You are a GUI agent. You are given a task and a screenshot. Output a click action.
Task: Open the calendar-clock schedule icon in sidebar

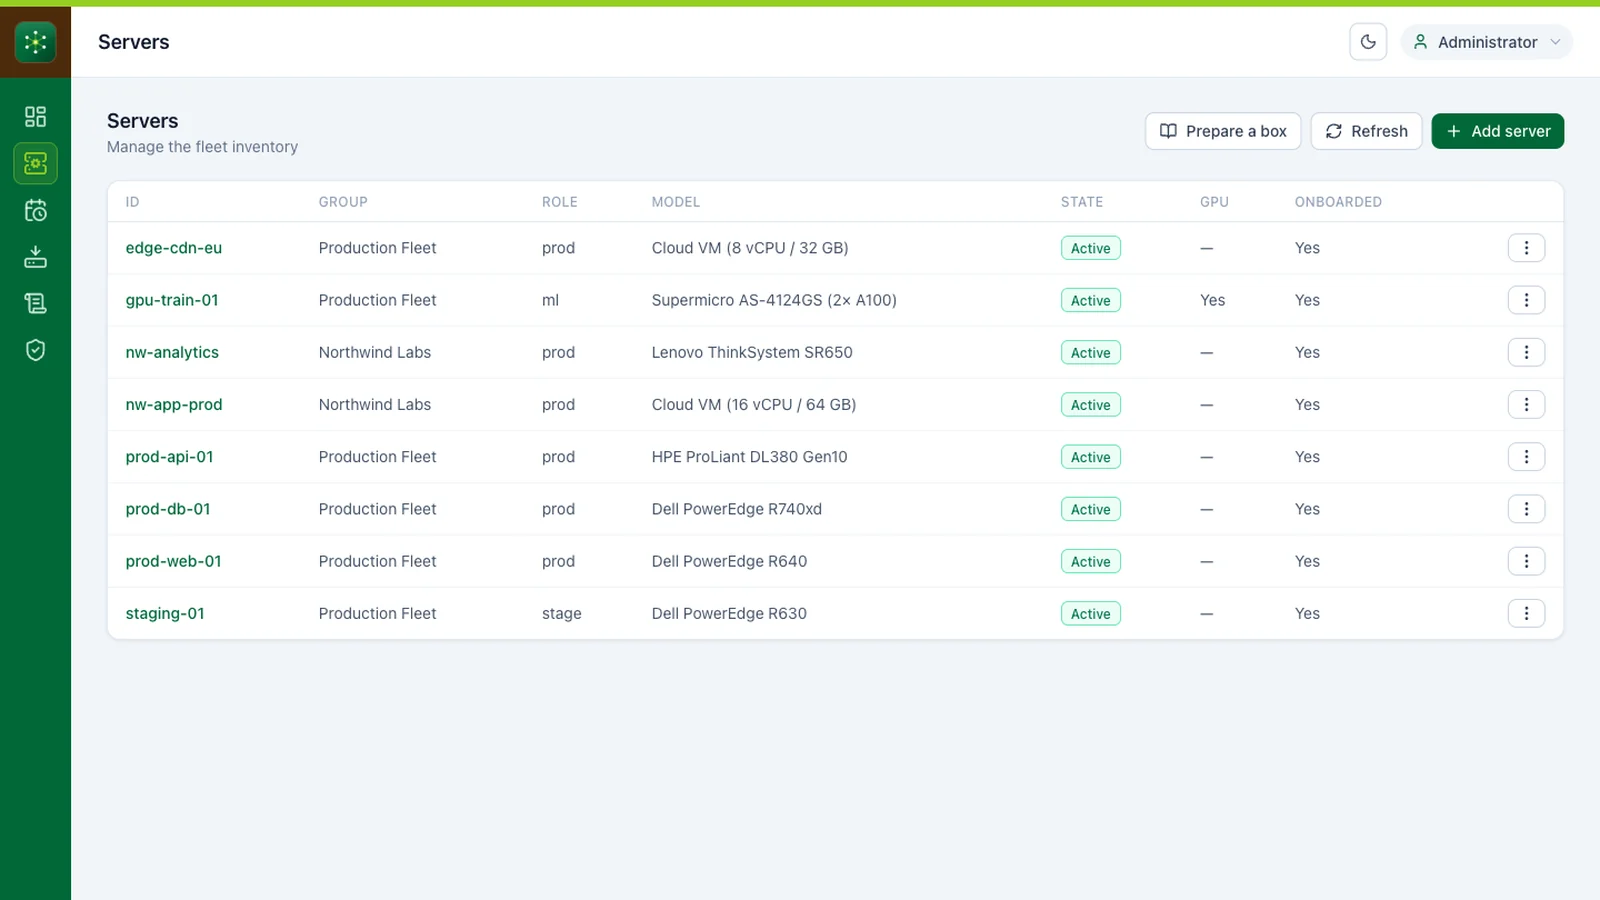tap(35, 210)
